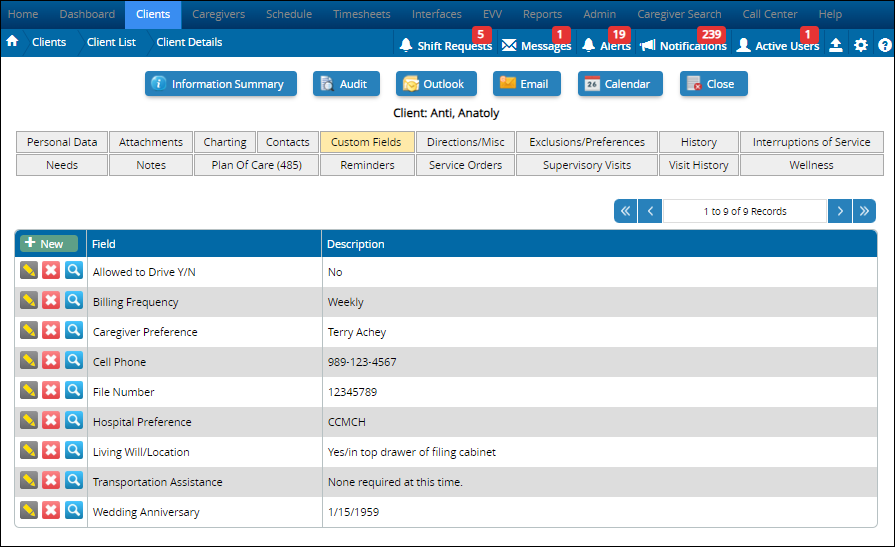
Task: Open Caregivers menu
Action: point(219,14)
